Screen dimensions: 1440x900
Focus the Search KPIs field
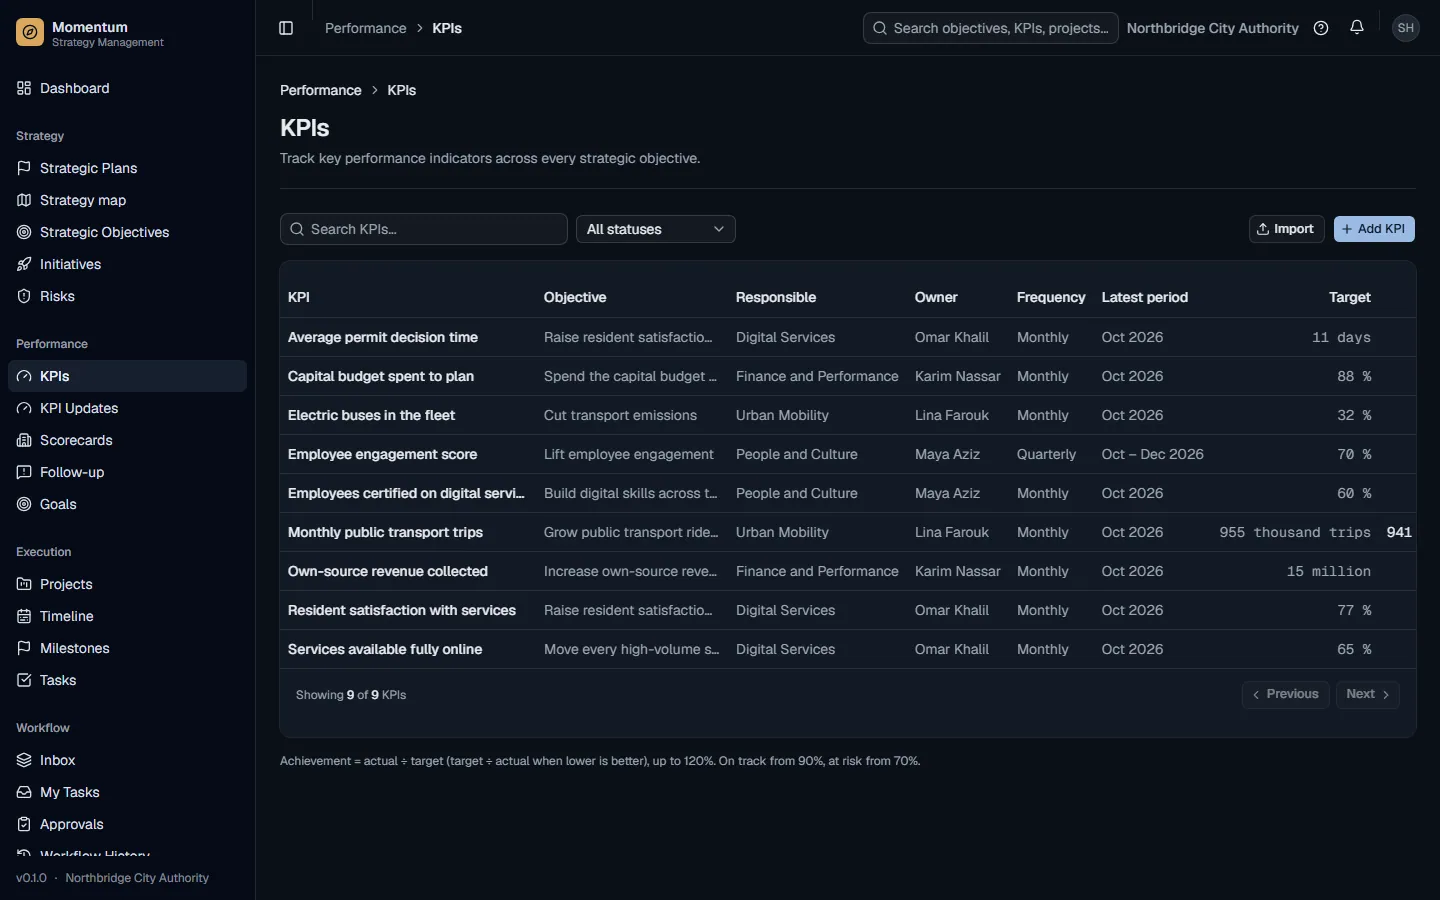[x=424, y=229]
